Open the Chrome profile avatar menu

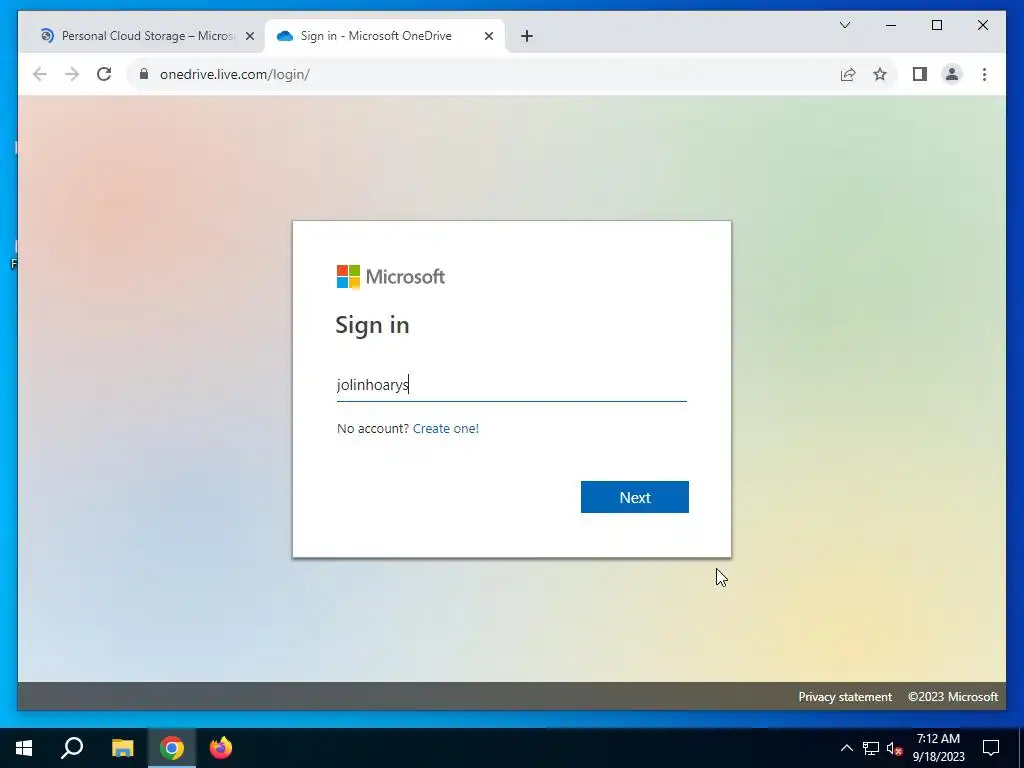pos(952,74)
